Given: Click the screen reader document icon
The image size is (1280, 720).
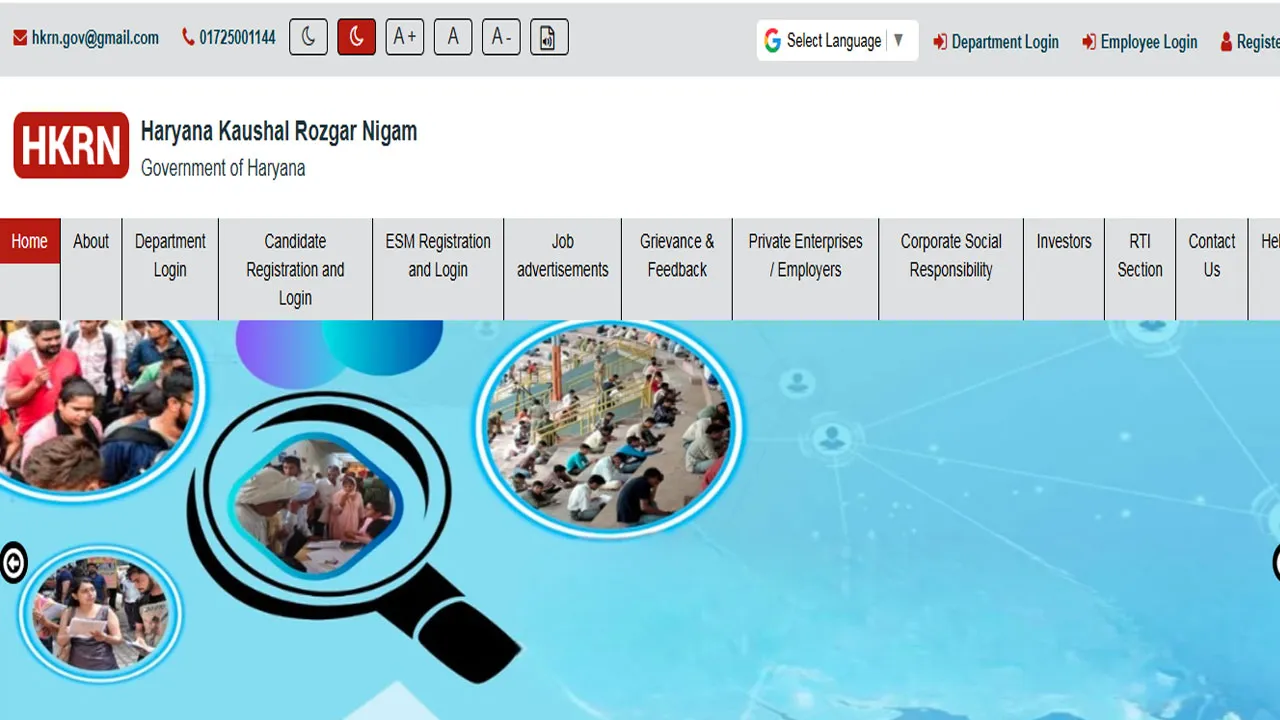Looking at the screenshot, I should tap(549, 38).
